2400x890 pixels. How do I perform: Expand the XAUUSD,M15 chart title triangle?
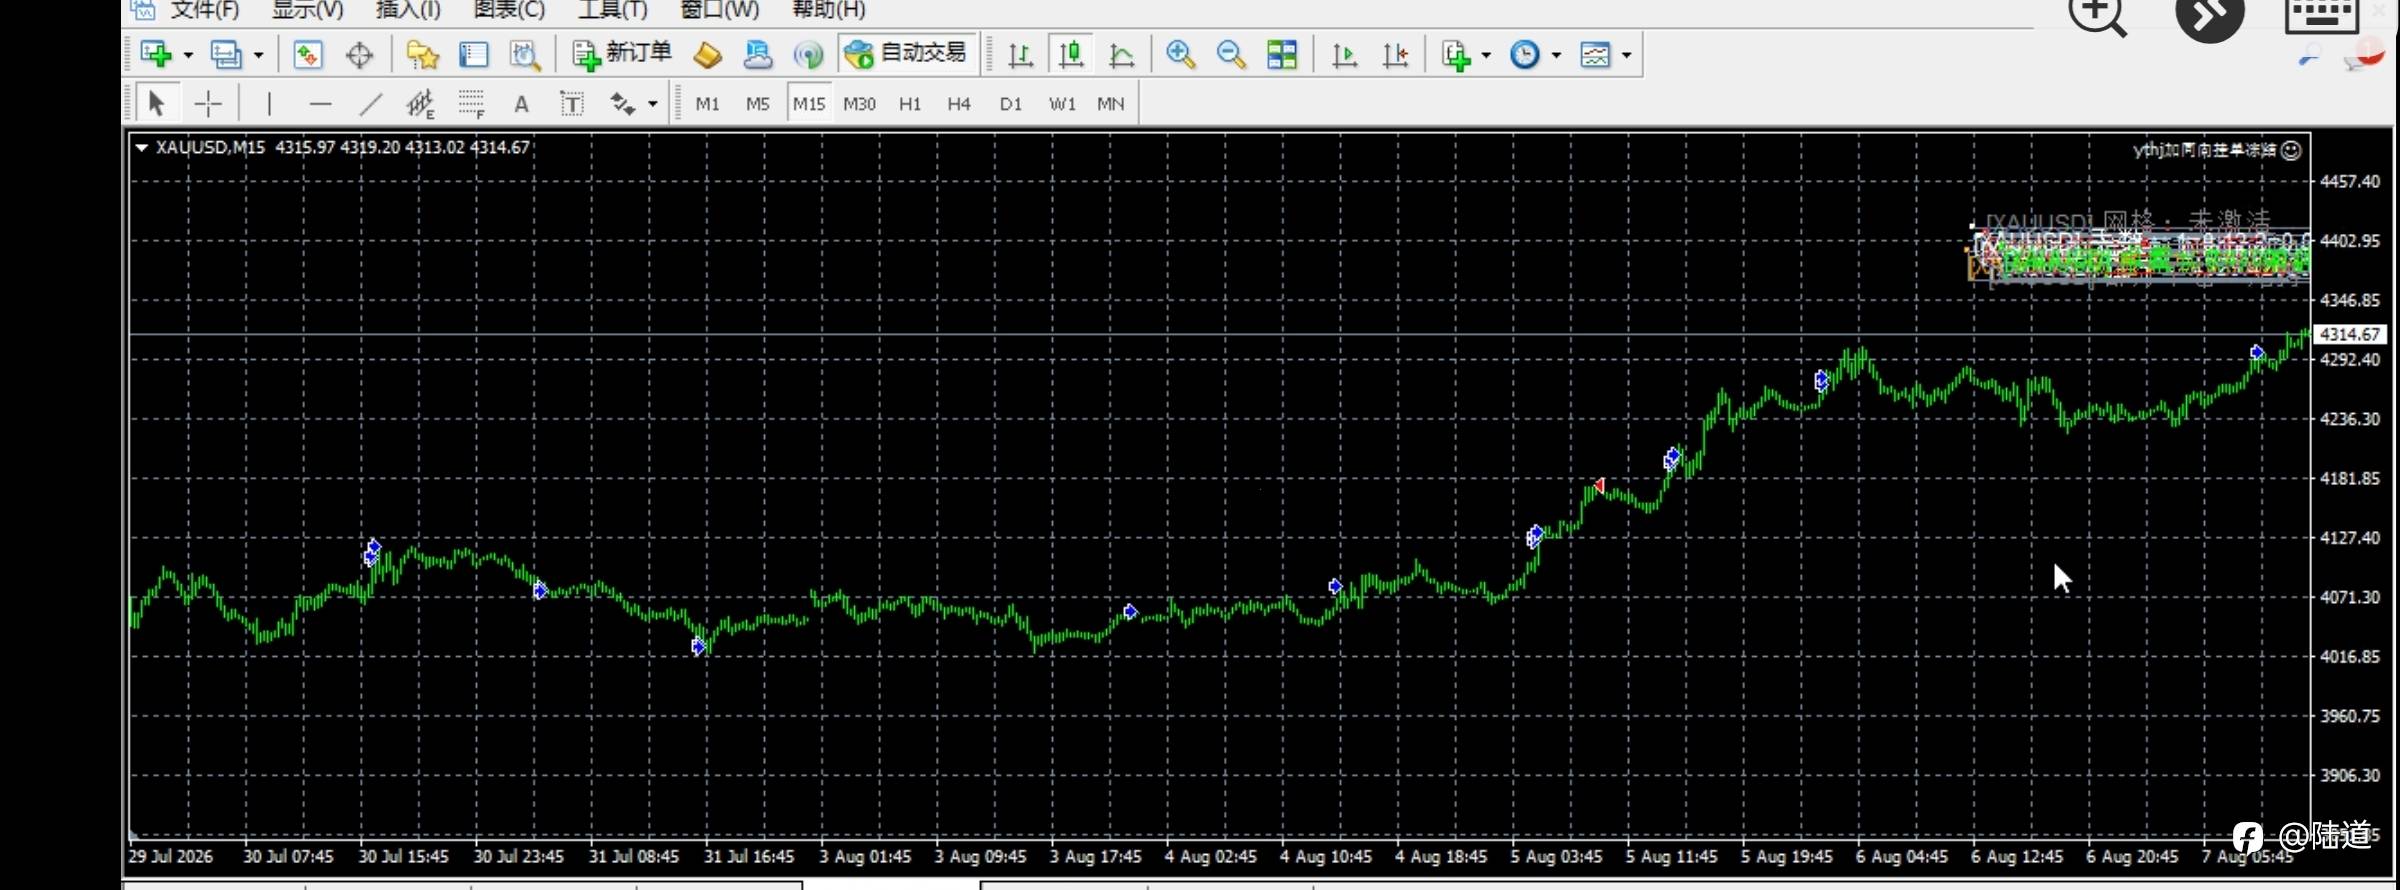point(142,148)
